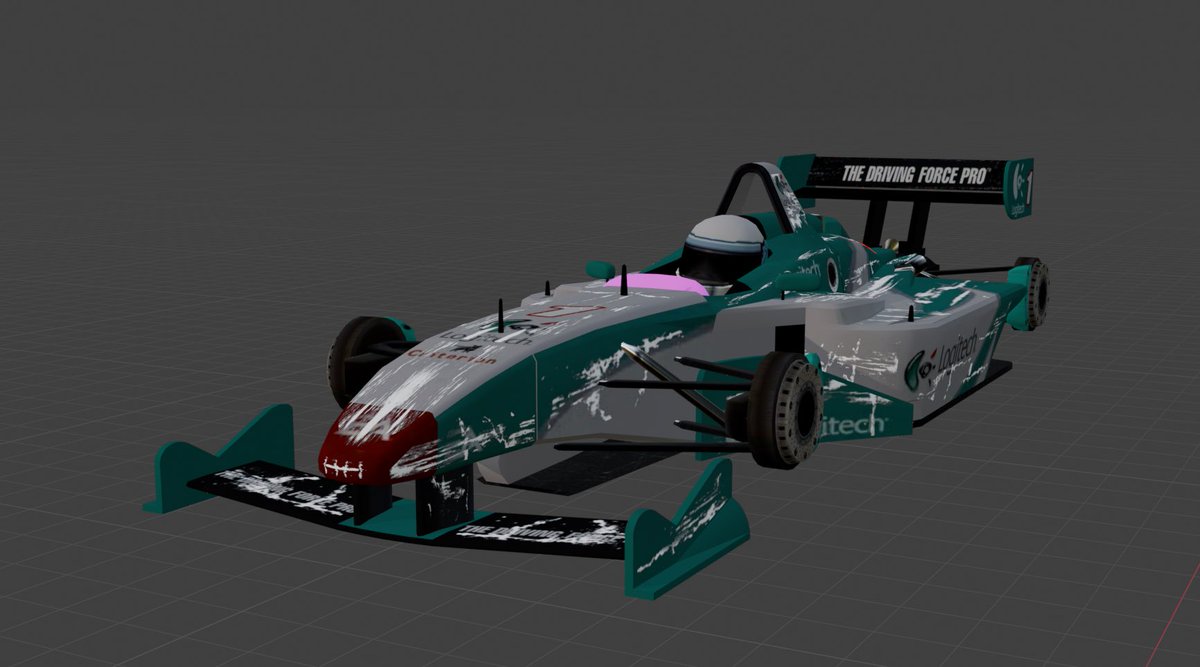The width and height of the screenshot is (1200, 667).
Task: Select the teal side mirror beside the cockpit
Action: click(x=600, y=269)
